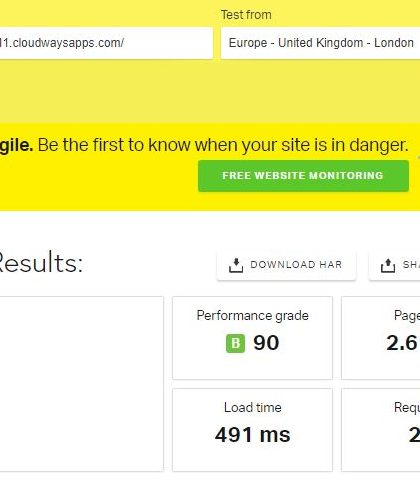Open the Europe - United Kingdom - London dropdown

pos(320,43)
